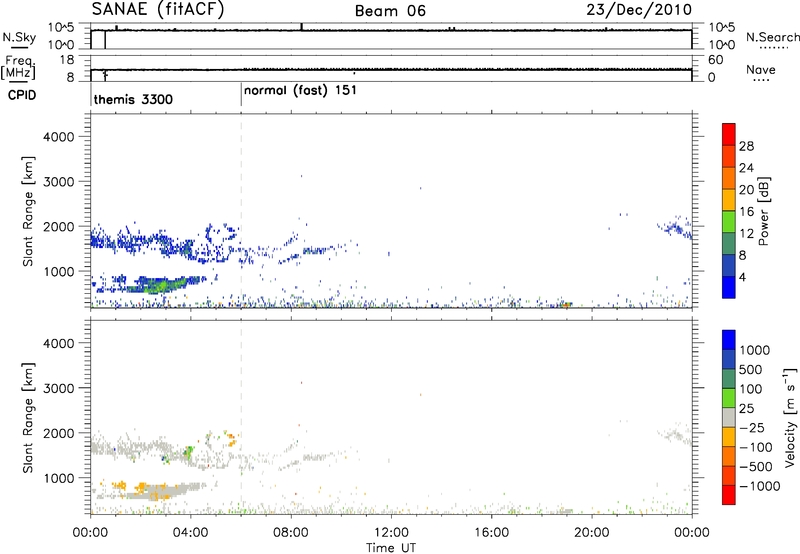This screenshot has width=800, height=554.
Task: Click the "N.Sky" legend label
Action: point(19,37)
